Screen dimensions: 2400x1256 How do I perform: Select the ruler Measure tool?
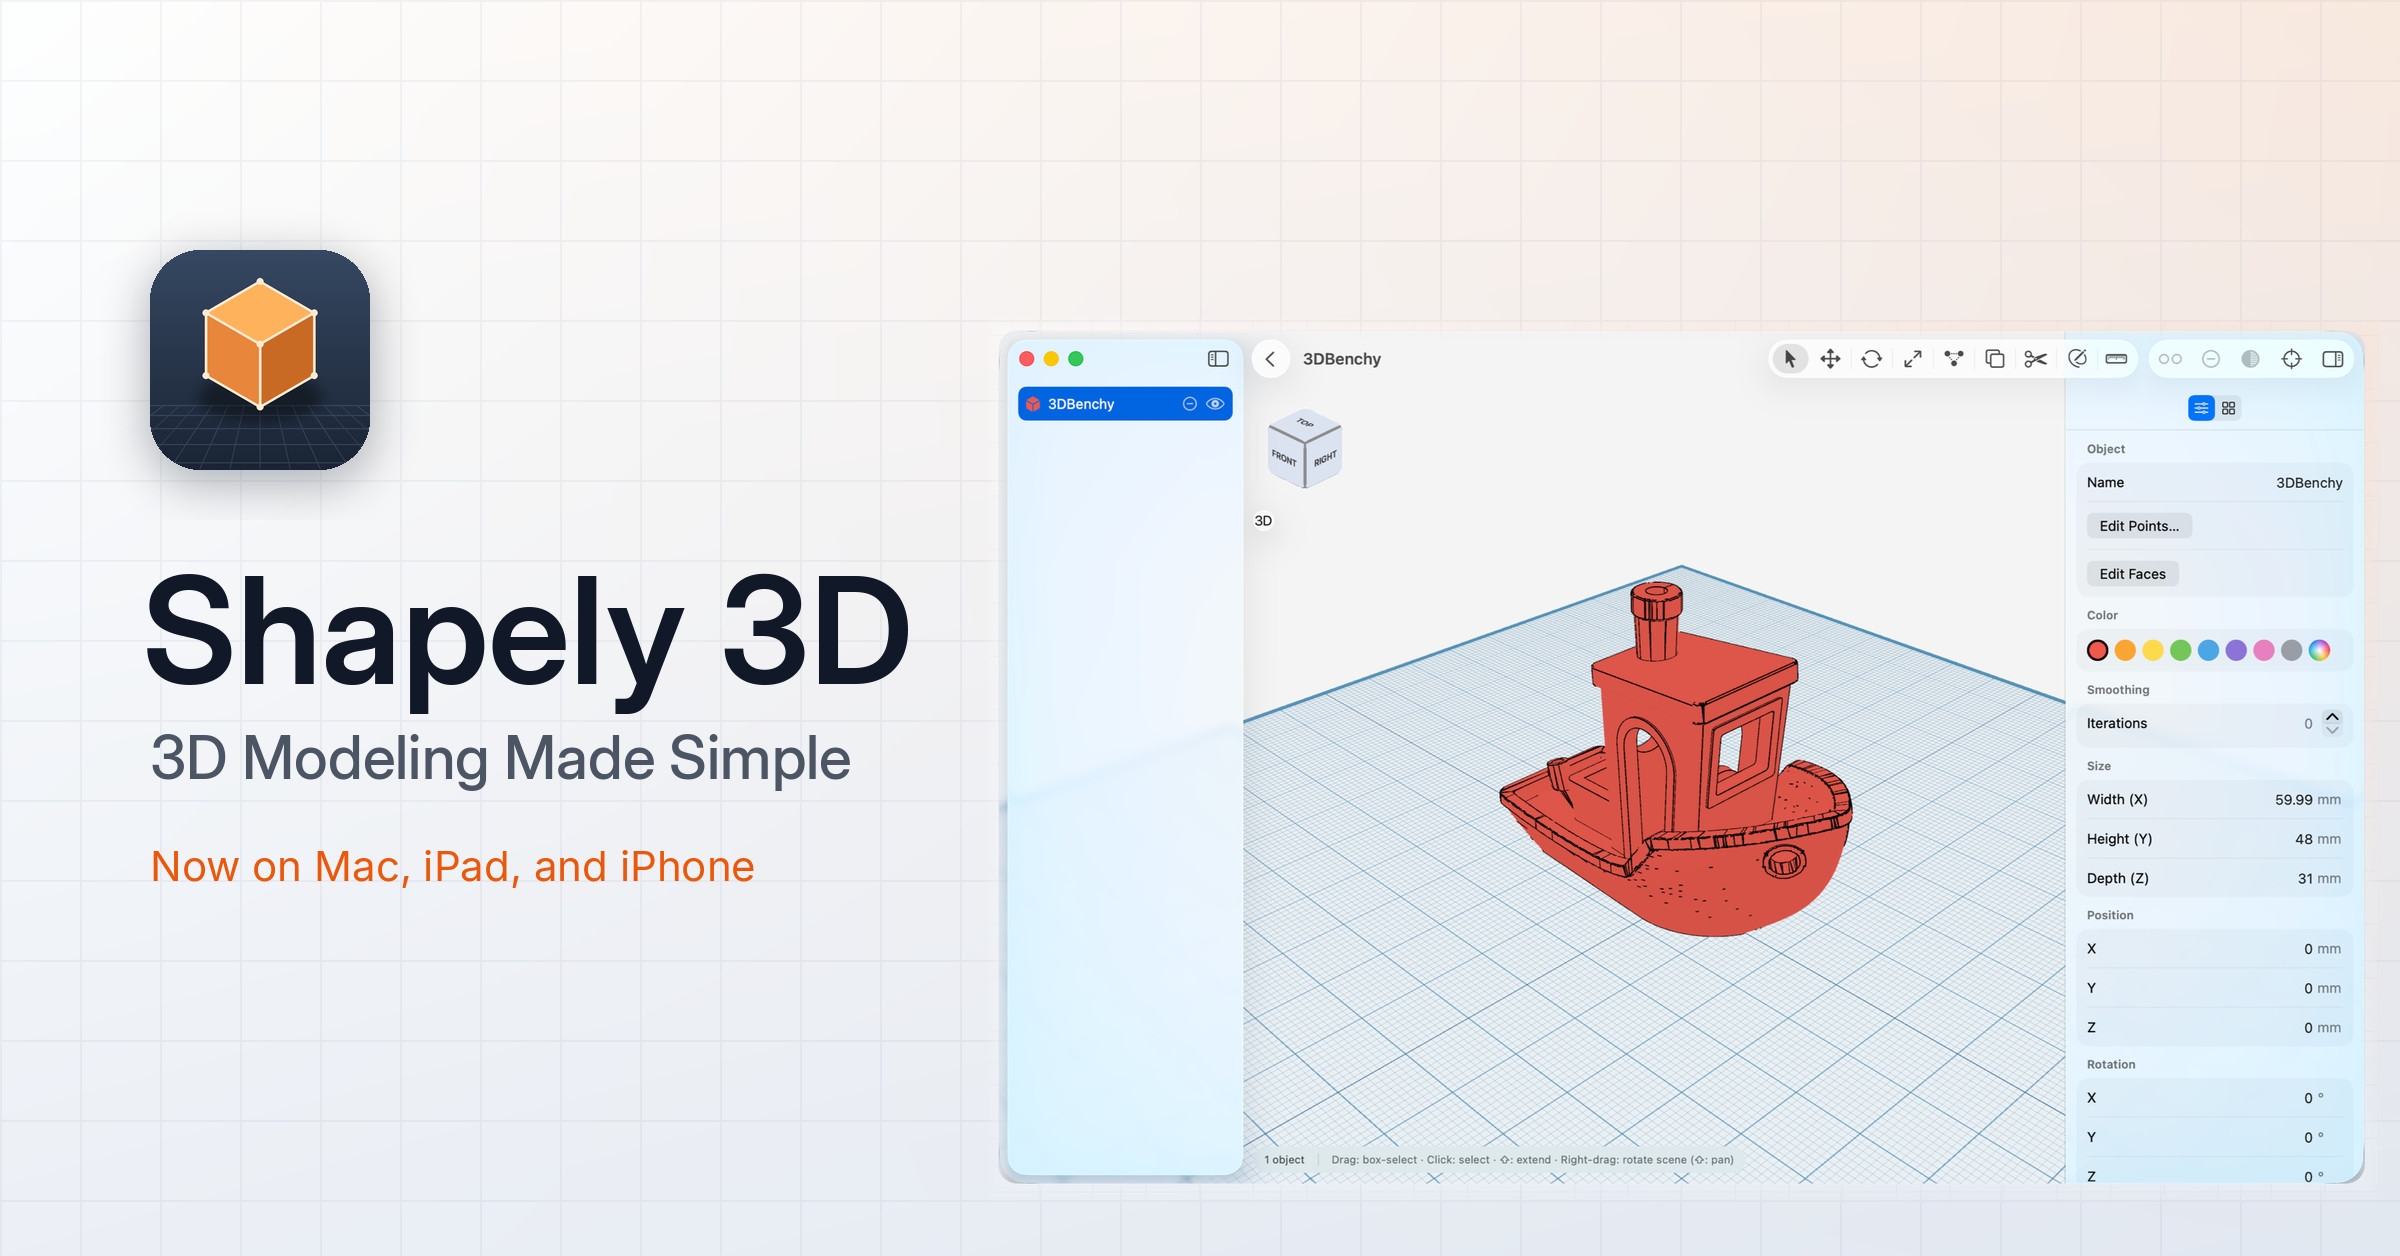[x=2116, y=359]
